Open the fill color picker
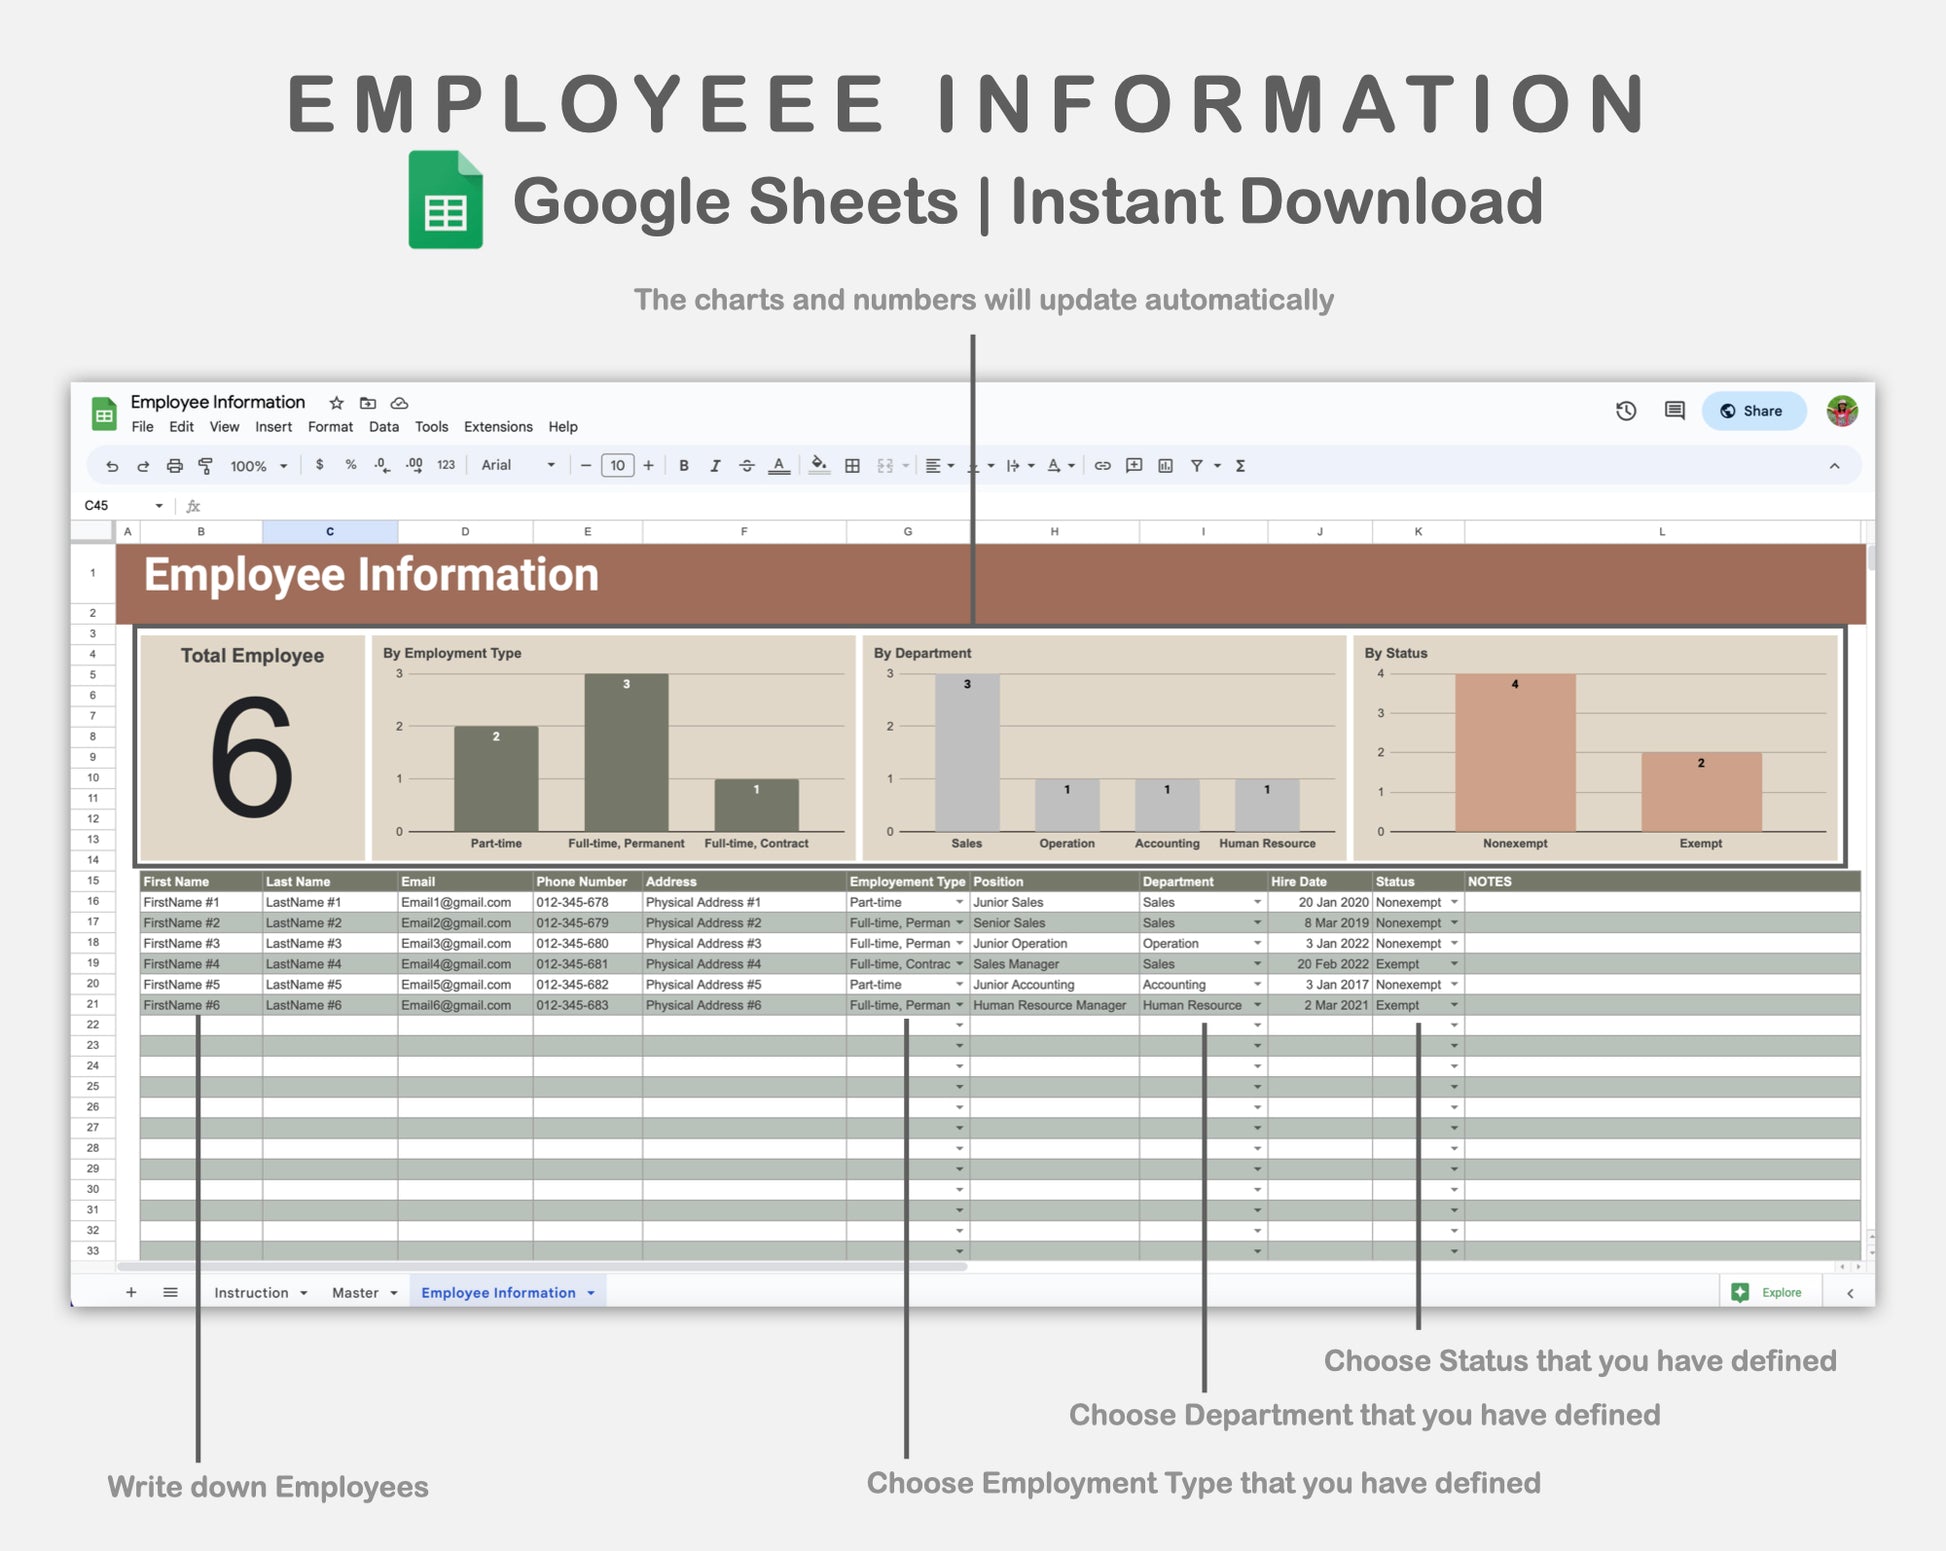The image size is (1946, 1551). (819, 466)
